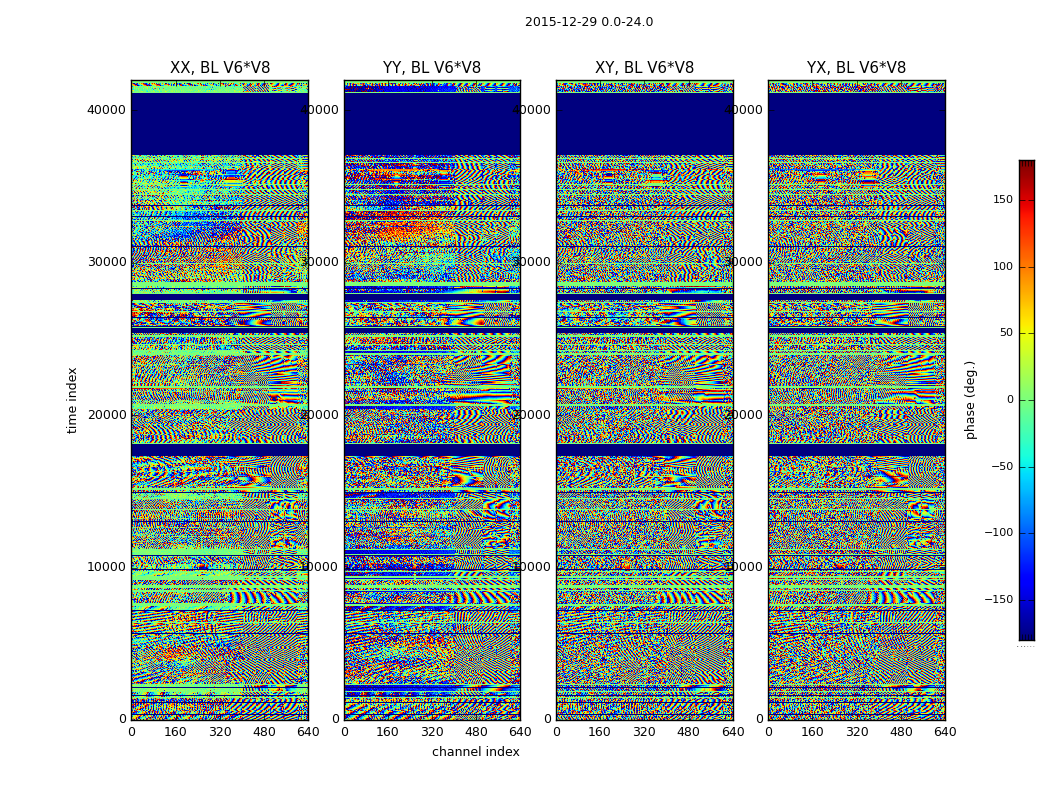Click the colorbar tick label '−100'
The height and width of the screenshot is (800, 1050).
point(998,533)
